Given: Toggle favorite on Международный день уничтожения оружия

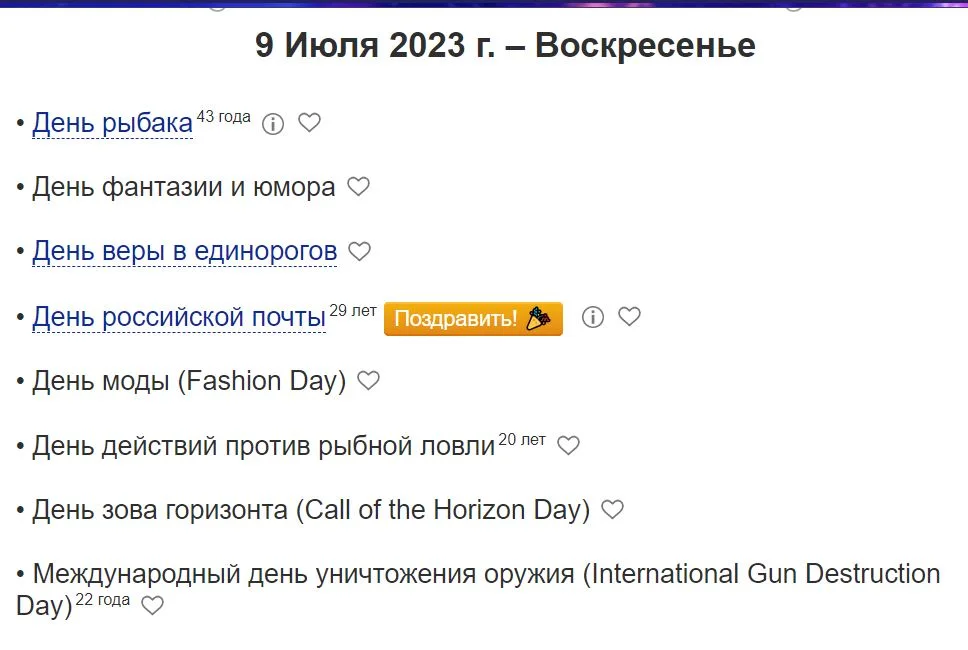Looking at the screenshot, I should click(151, 605).
